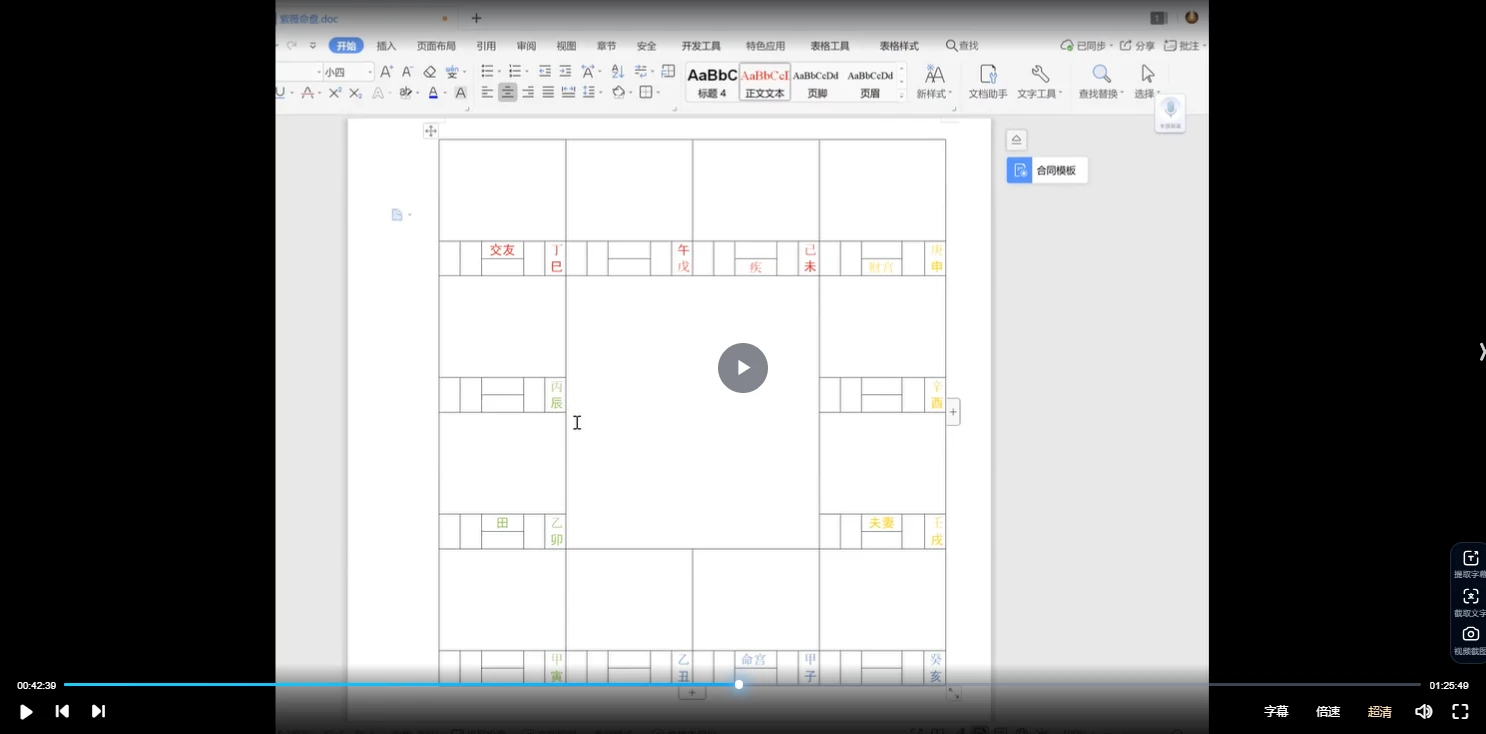Open the 选择 selection tool dropdown
The image size is (1486, 734).
click(1147, 82)
